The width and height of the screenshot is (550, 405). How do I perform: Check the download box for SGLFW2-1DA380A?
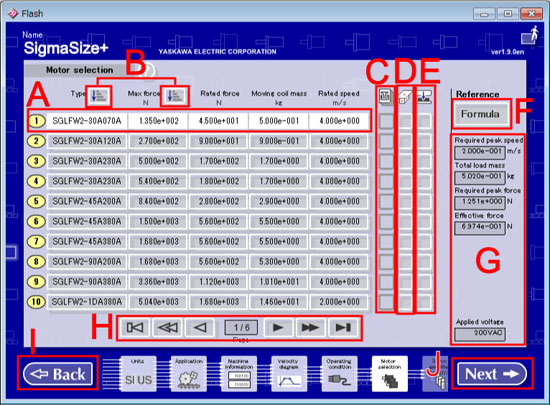tap(424, 302)
